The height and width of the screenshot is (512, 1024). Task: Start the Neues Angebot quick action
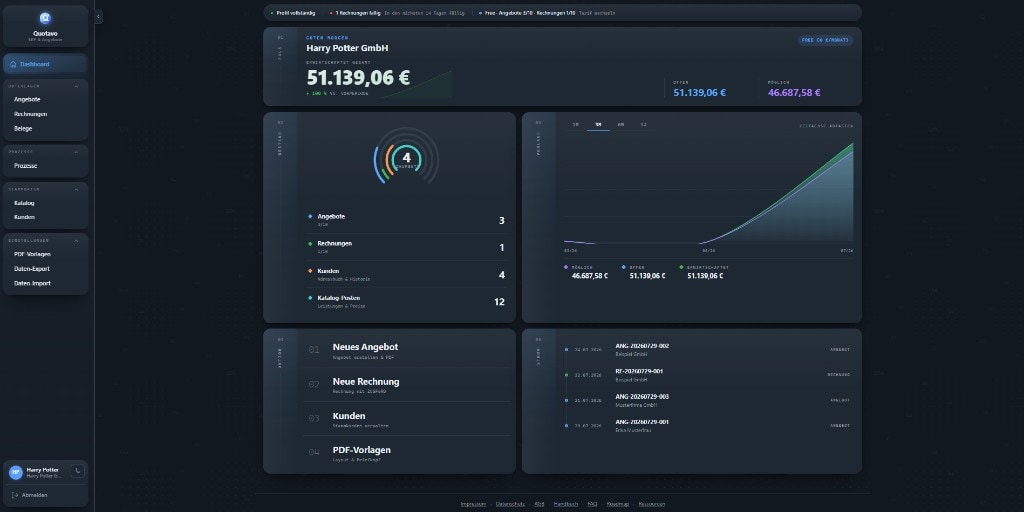[406, 351]
